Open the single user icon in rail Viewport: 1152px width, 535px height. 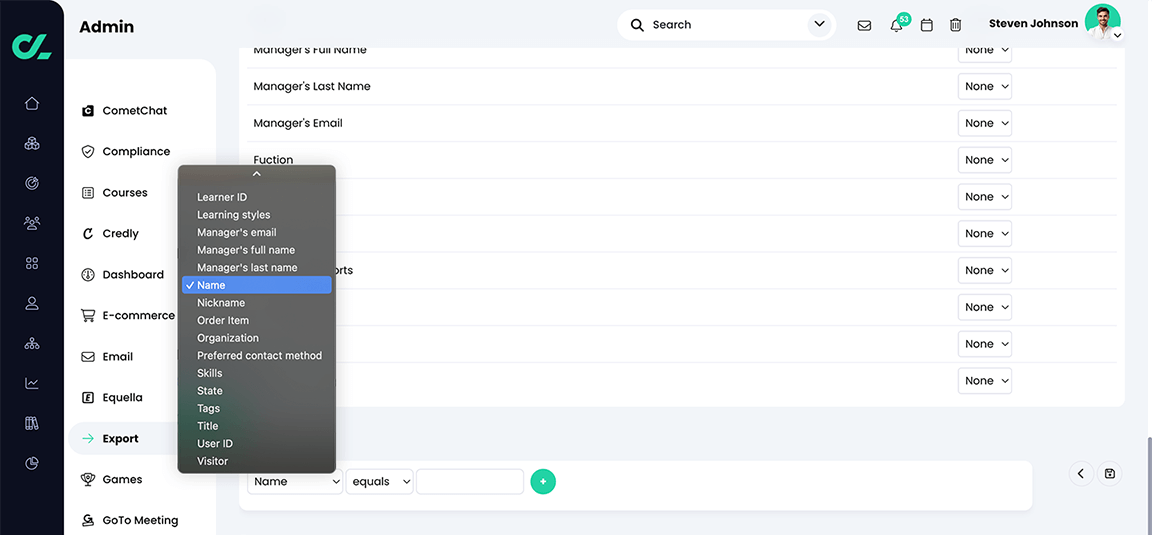point(32,303)
